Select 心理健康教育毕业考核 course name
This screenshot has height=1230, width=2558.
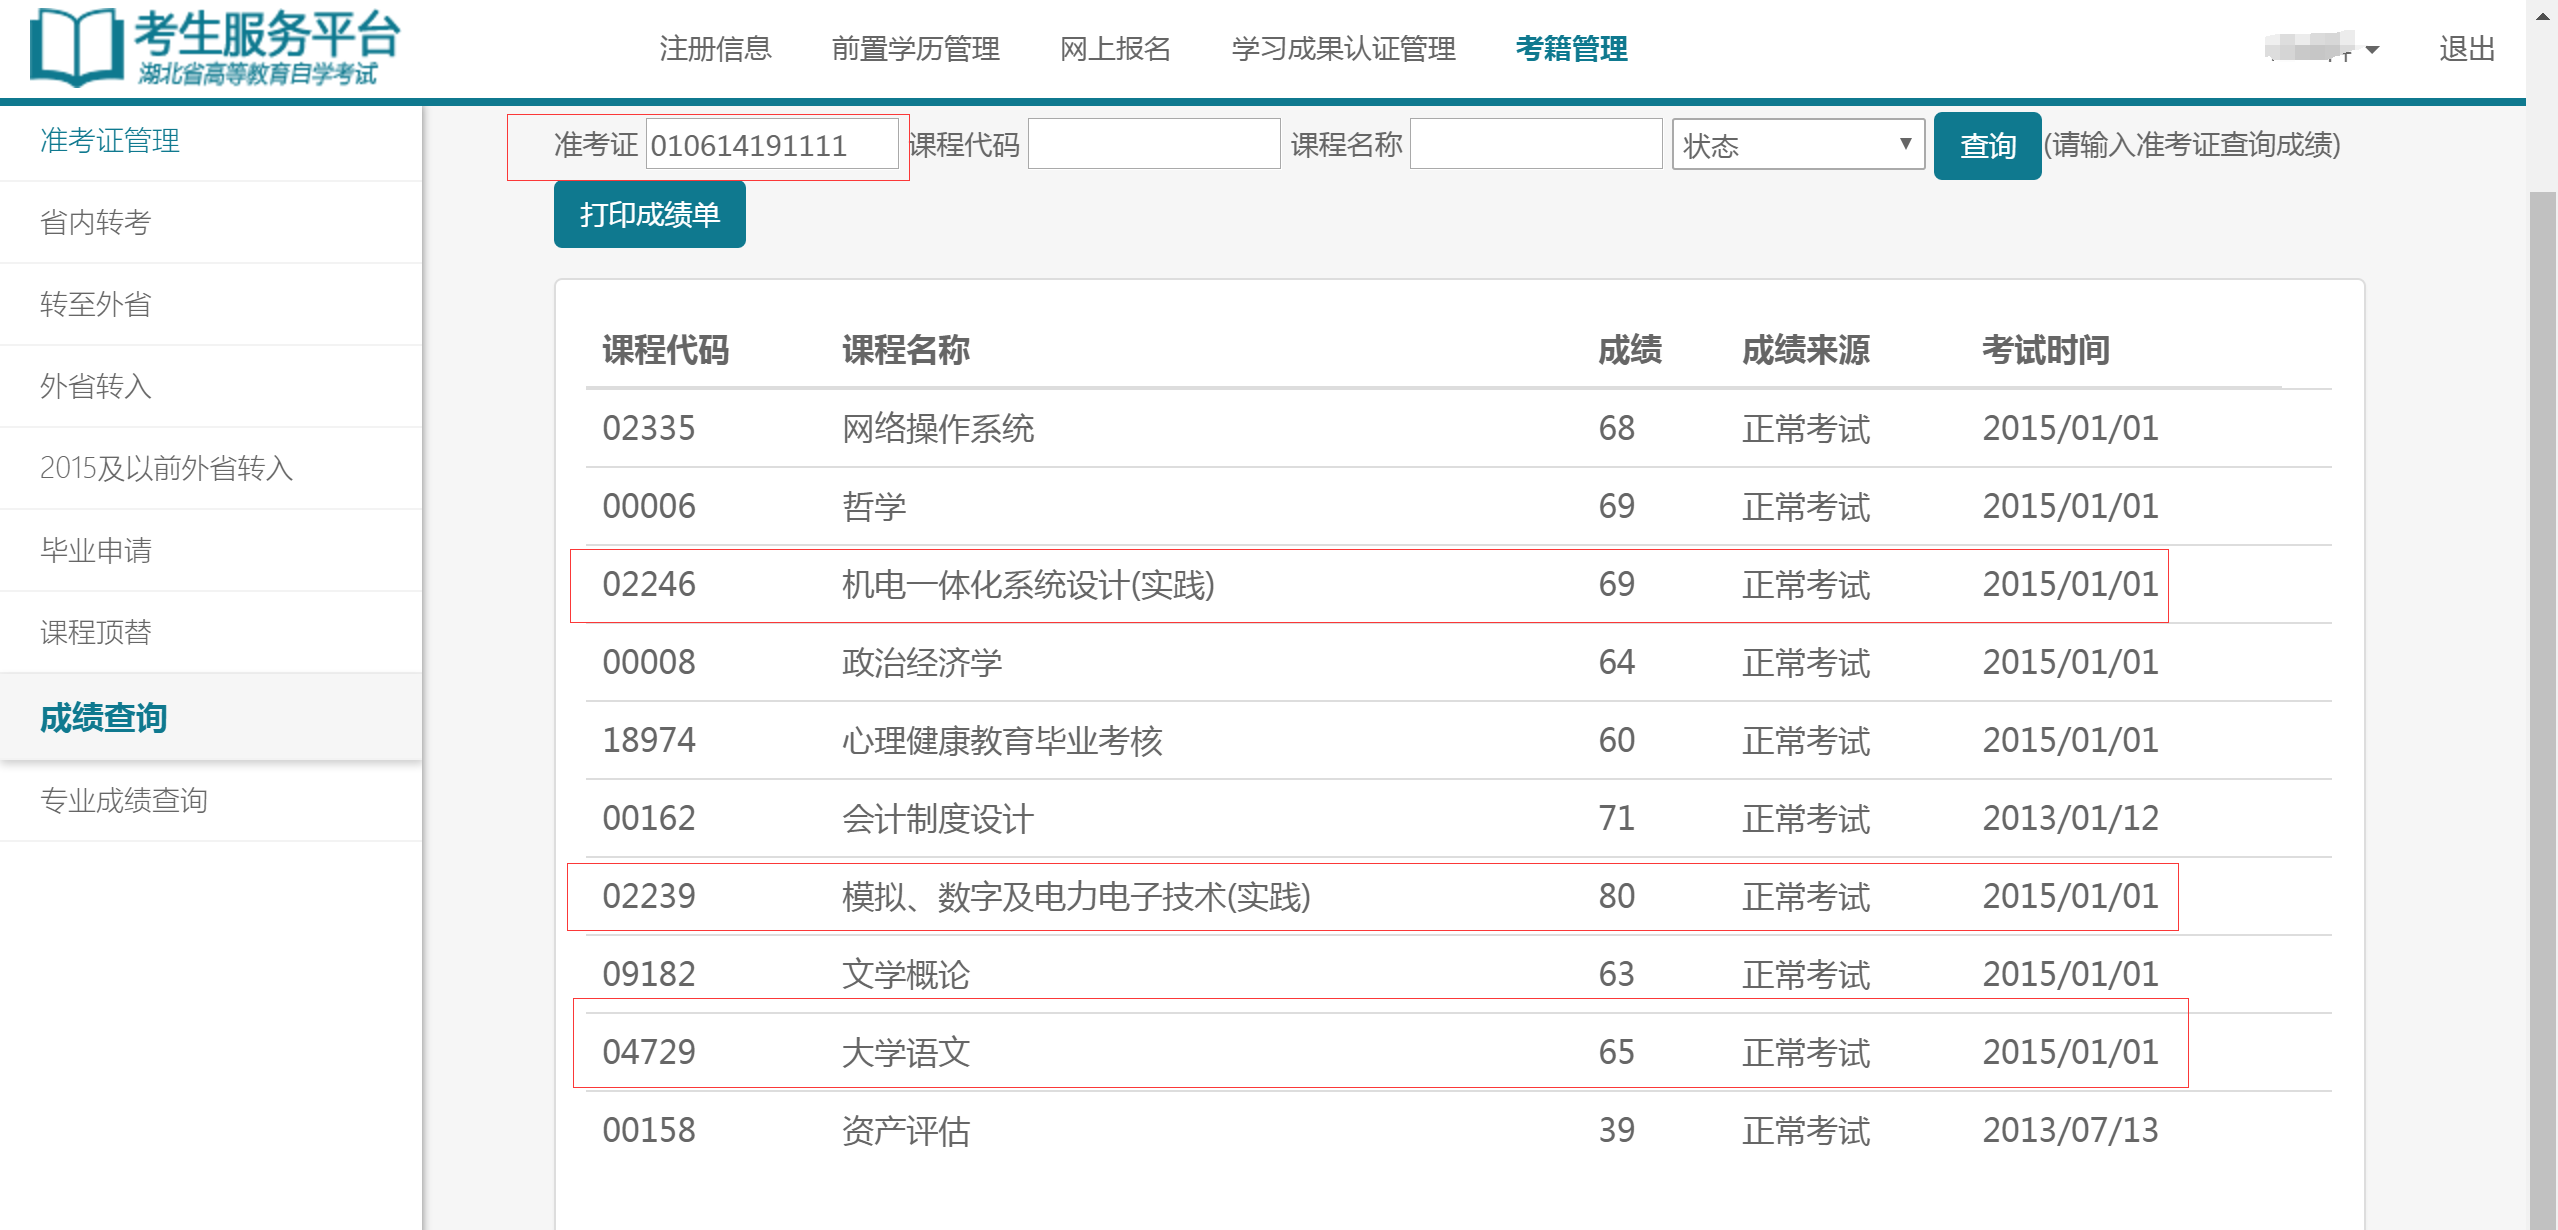[x=1002, y=740]
